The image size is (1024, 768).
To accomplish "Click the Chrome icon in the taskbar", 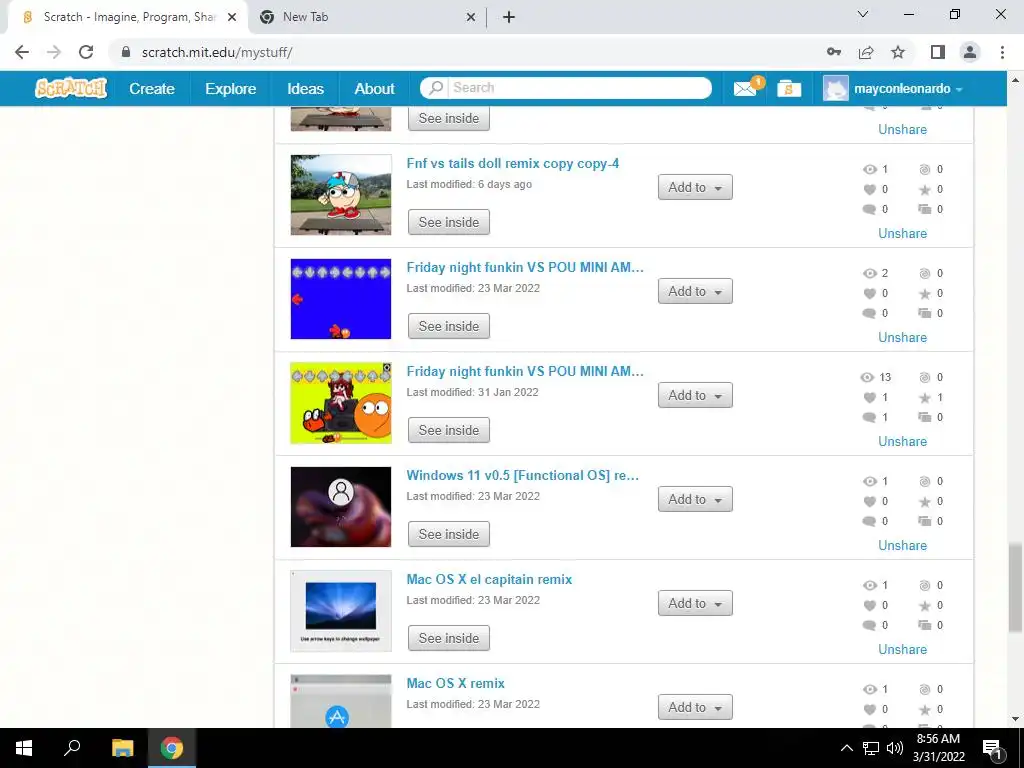I will tap(172, 748).
